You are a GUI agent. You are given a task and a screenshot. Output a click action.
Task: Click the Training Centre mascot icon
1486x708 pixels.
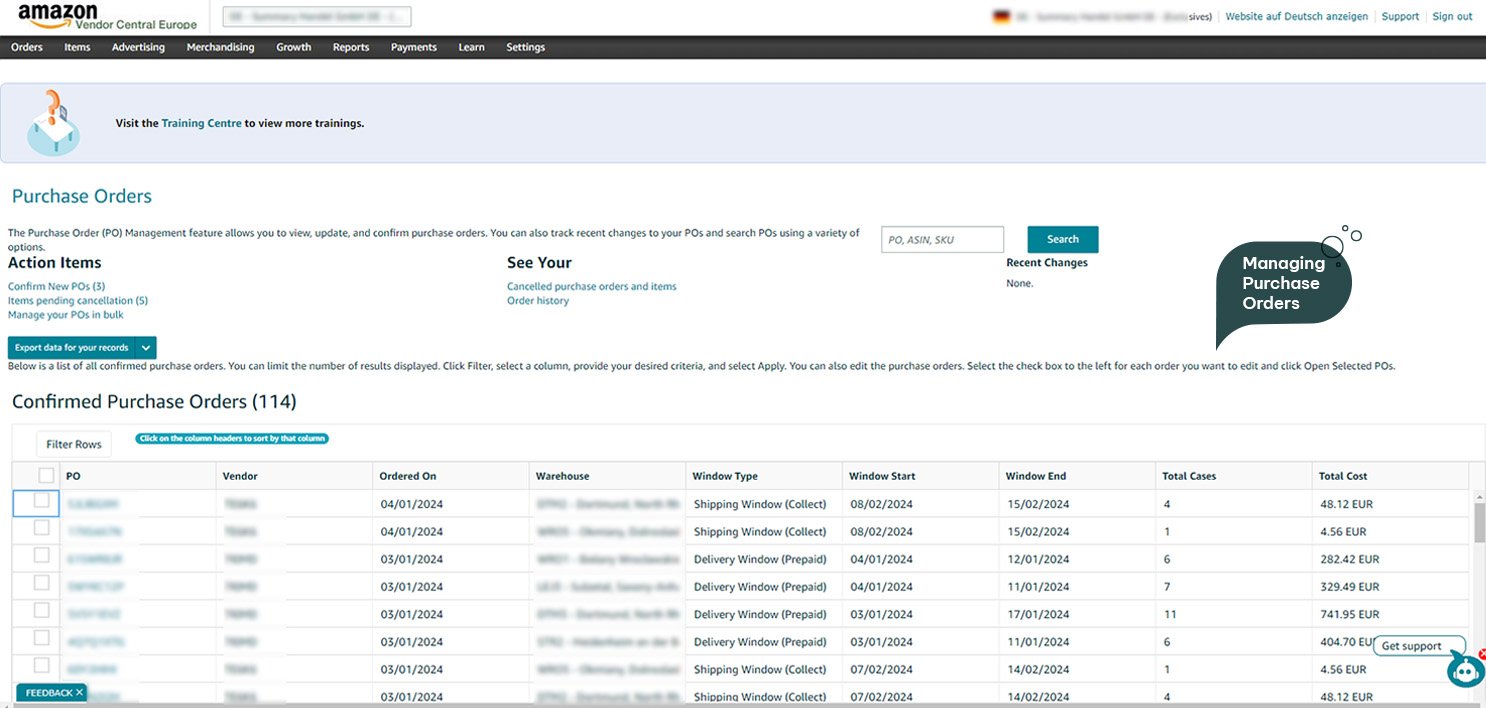[53, 123]
